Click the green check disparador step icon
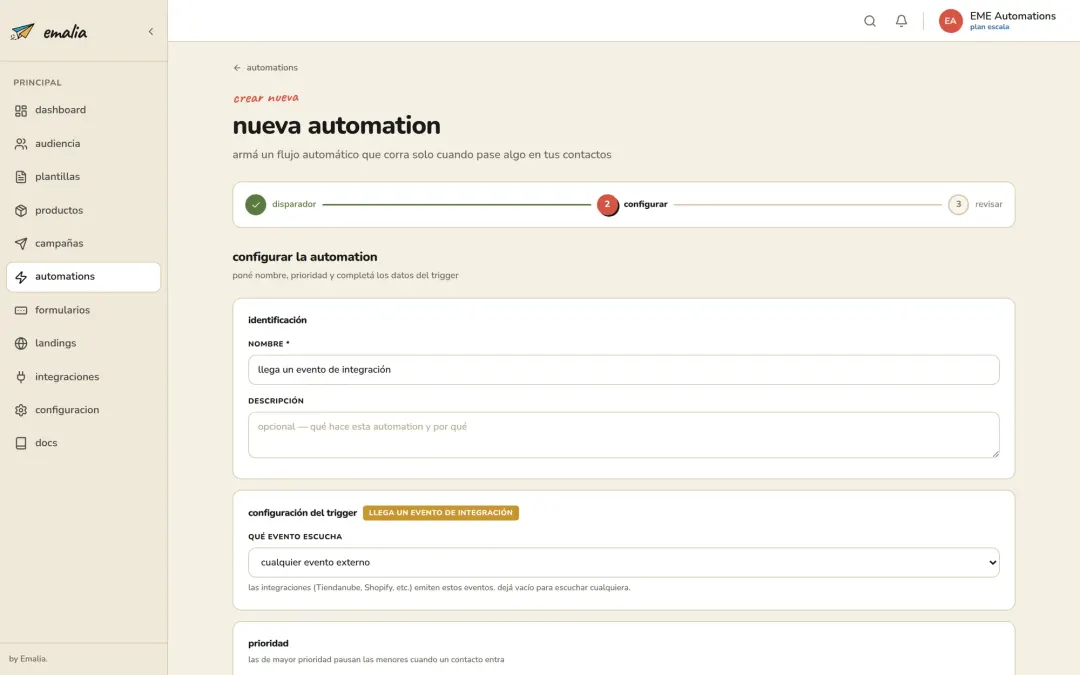1080x675 pixels. pos(256,205)
